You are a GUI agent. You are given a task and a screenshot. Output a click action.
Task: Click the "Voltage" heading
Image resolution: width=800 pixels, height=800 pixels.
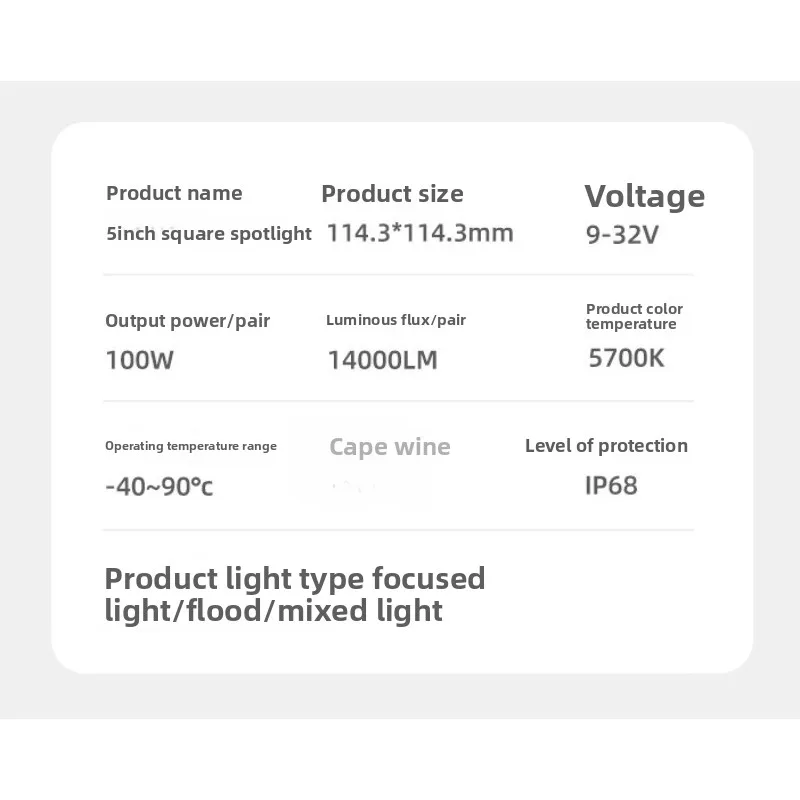[644, 196]
